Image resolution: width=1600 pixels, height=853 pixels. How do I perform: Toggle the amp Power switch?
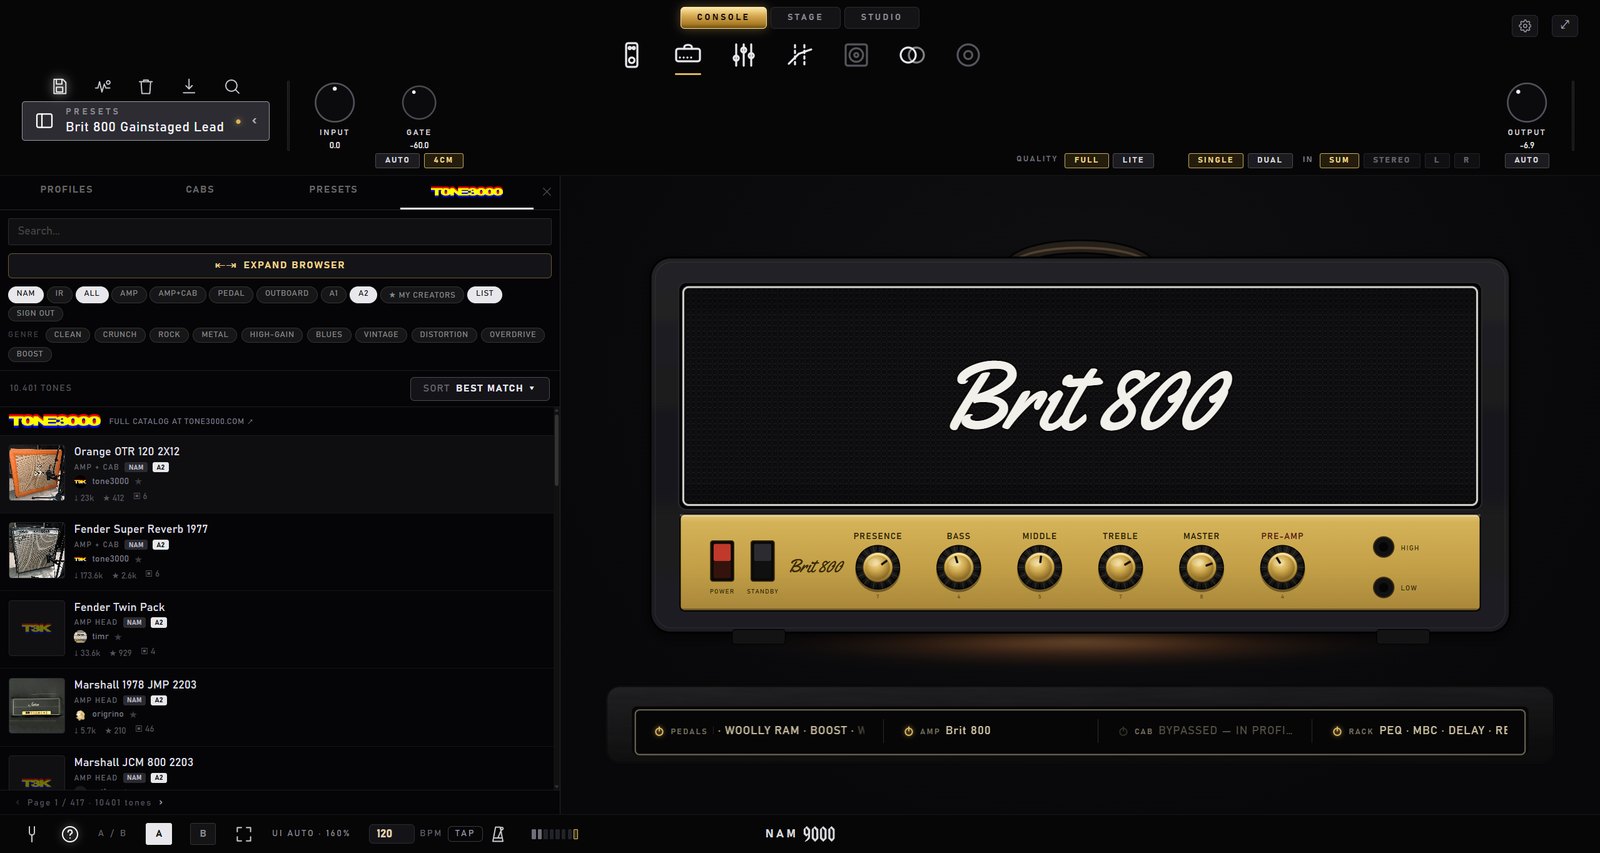(x=722, y=561)
